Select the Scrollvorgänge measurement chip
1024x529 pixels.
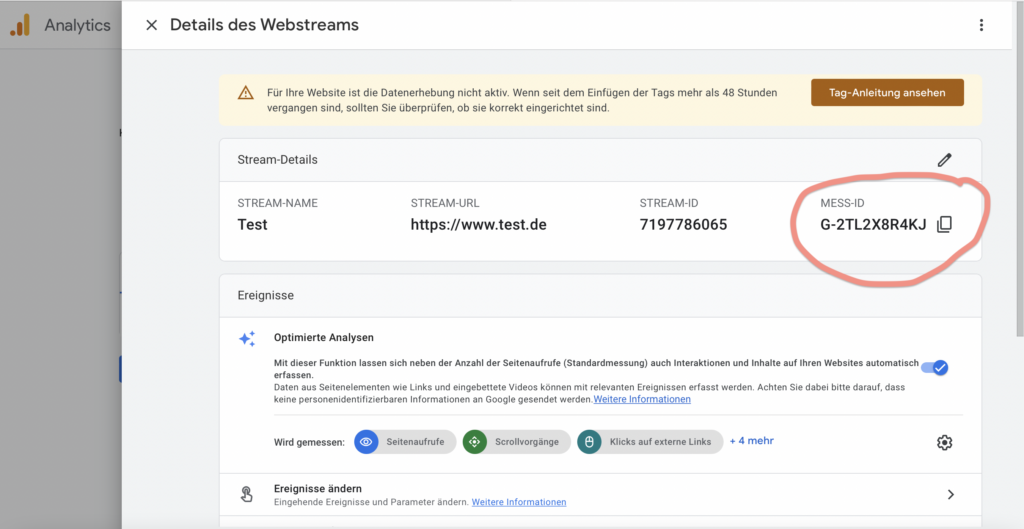(517, 442)
